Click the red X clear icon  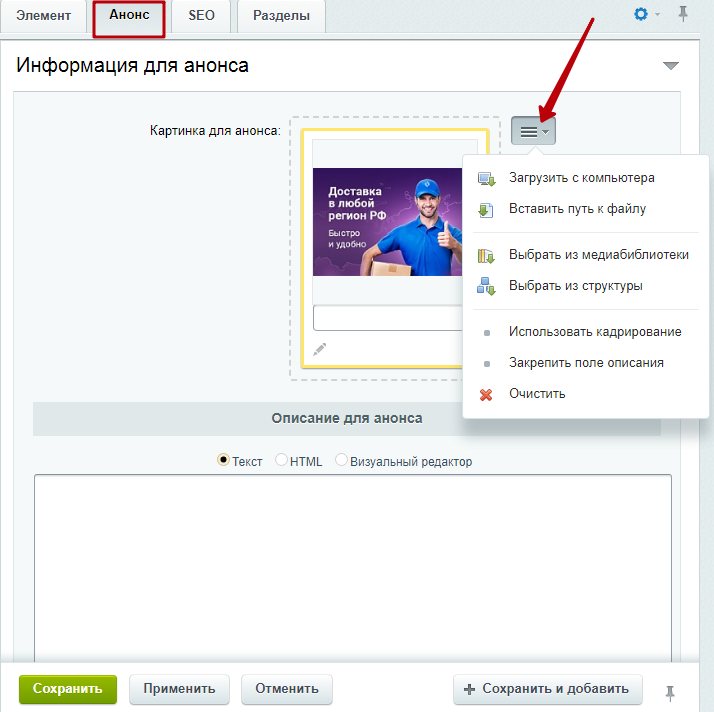[x=486, y=394]
